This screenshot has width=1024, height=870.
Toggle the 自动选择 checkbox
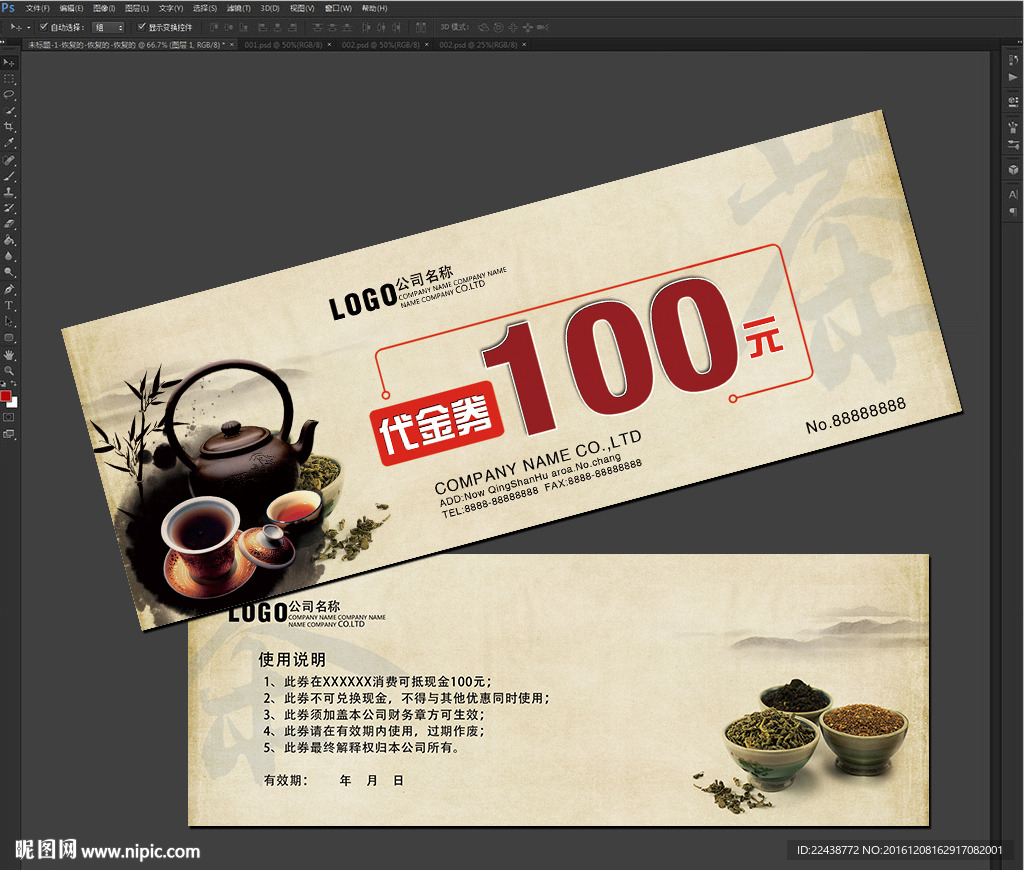point(44,27)
